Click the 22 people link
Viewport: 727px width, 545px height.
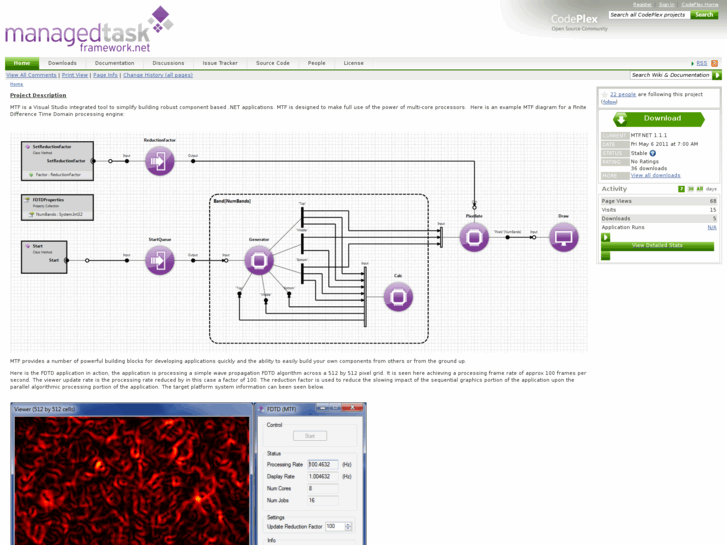click(623, 94)
